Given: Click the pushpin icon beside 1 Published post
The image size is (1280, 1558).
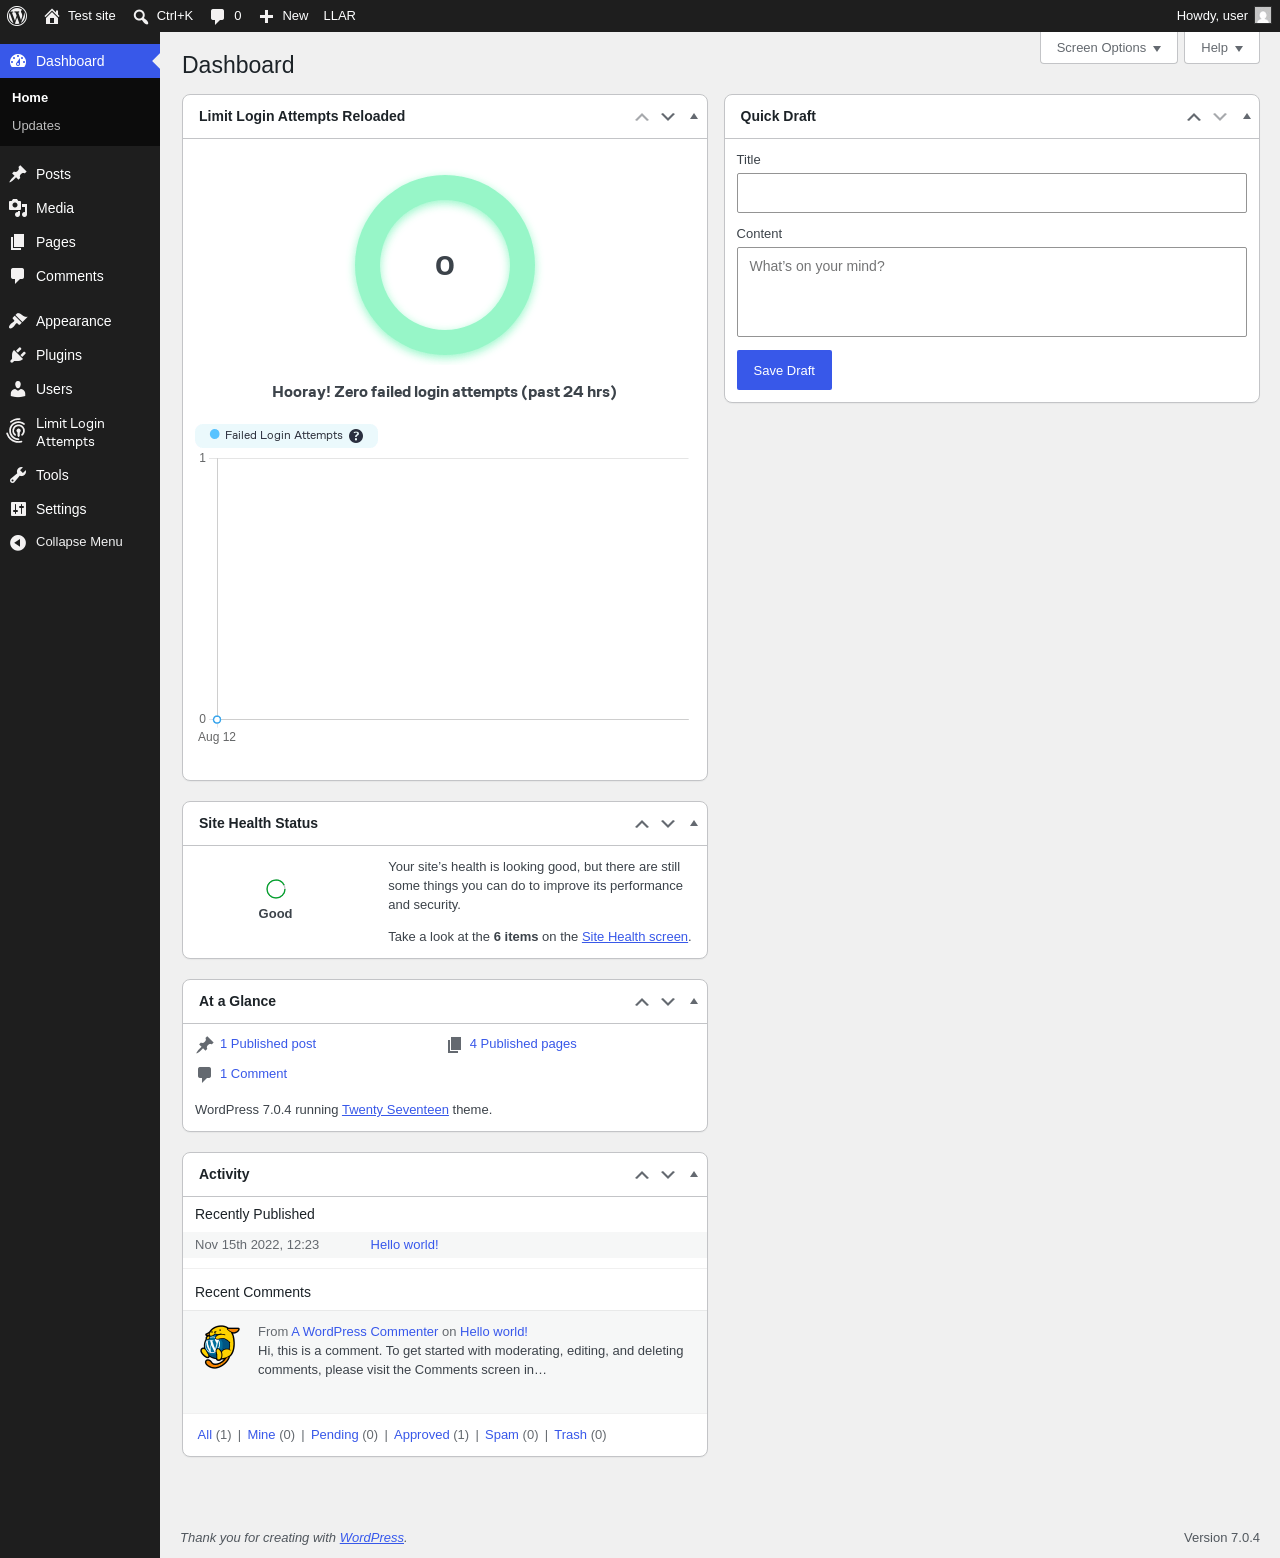Looking at the screenshot, I should point(205,1044).
